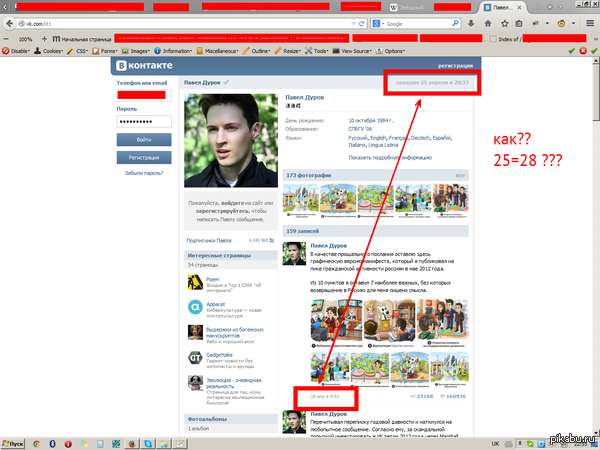Image resolution: width=600 pixels, height=450 pixels.
Task: Open the Start (Пуск) button
Action: click(x=13, y=444)
